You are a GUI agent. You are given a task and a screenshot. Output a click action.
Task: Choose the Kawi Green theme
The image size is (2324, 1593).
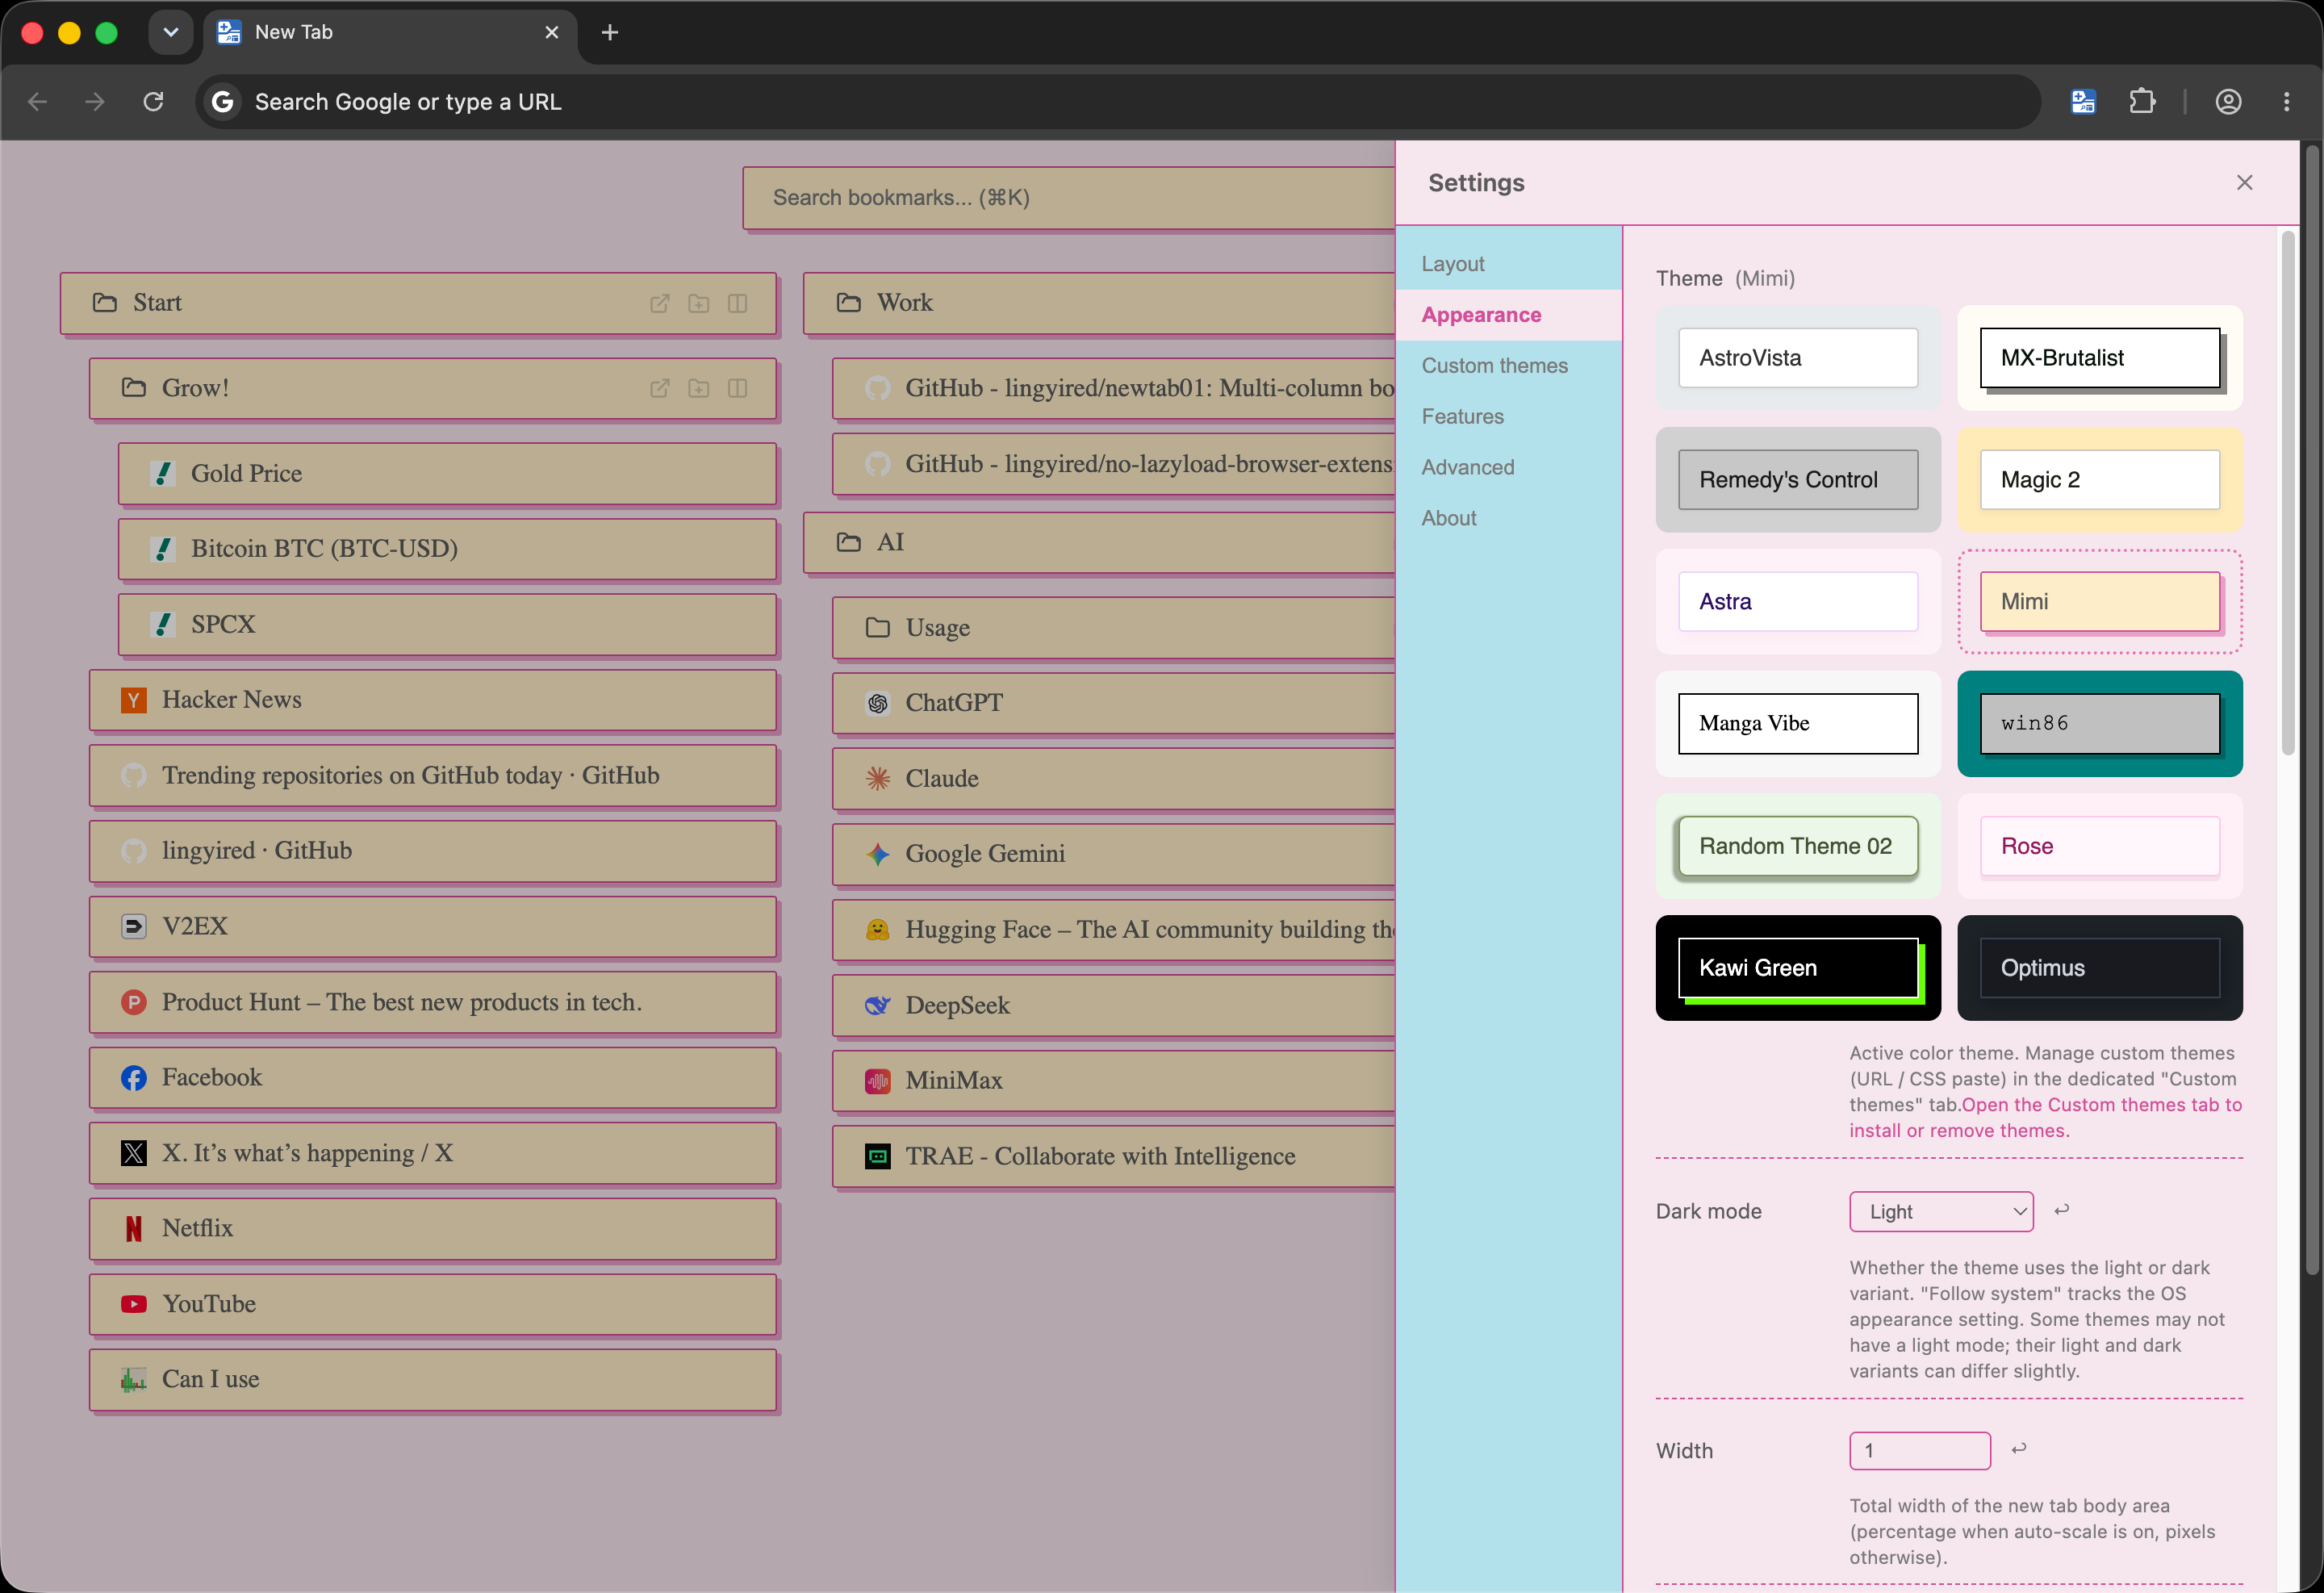click(1798, 968)
